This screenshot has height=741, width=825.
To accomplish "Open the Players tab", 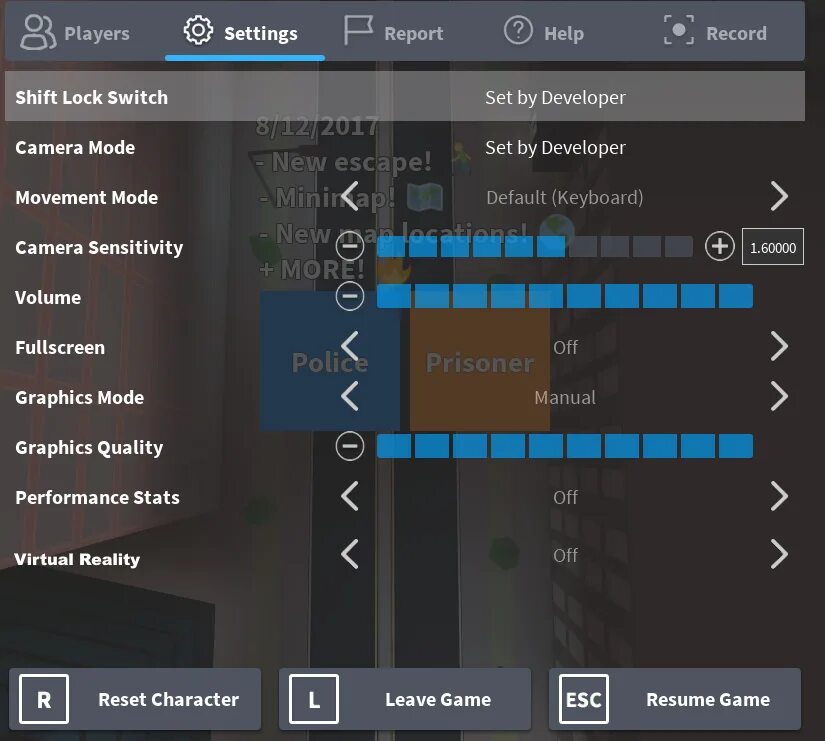I will [x=85, y=33].
